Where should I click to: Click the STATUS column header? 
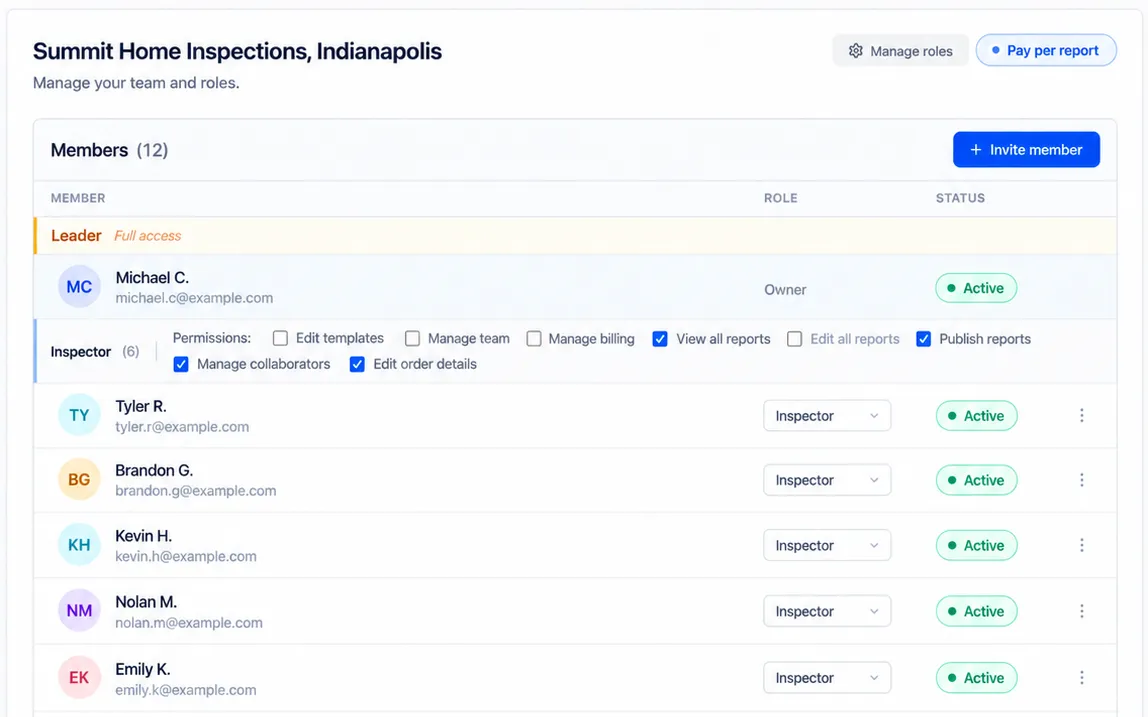pyautogui.click(x=960, y=198)
